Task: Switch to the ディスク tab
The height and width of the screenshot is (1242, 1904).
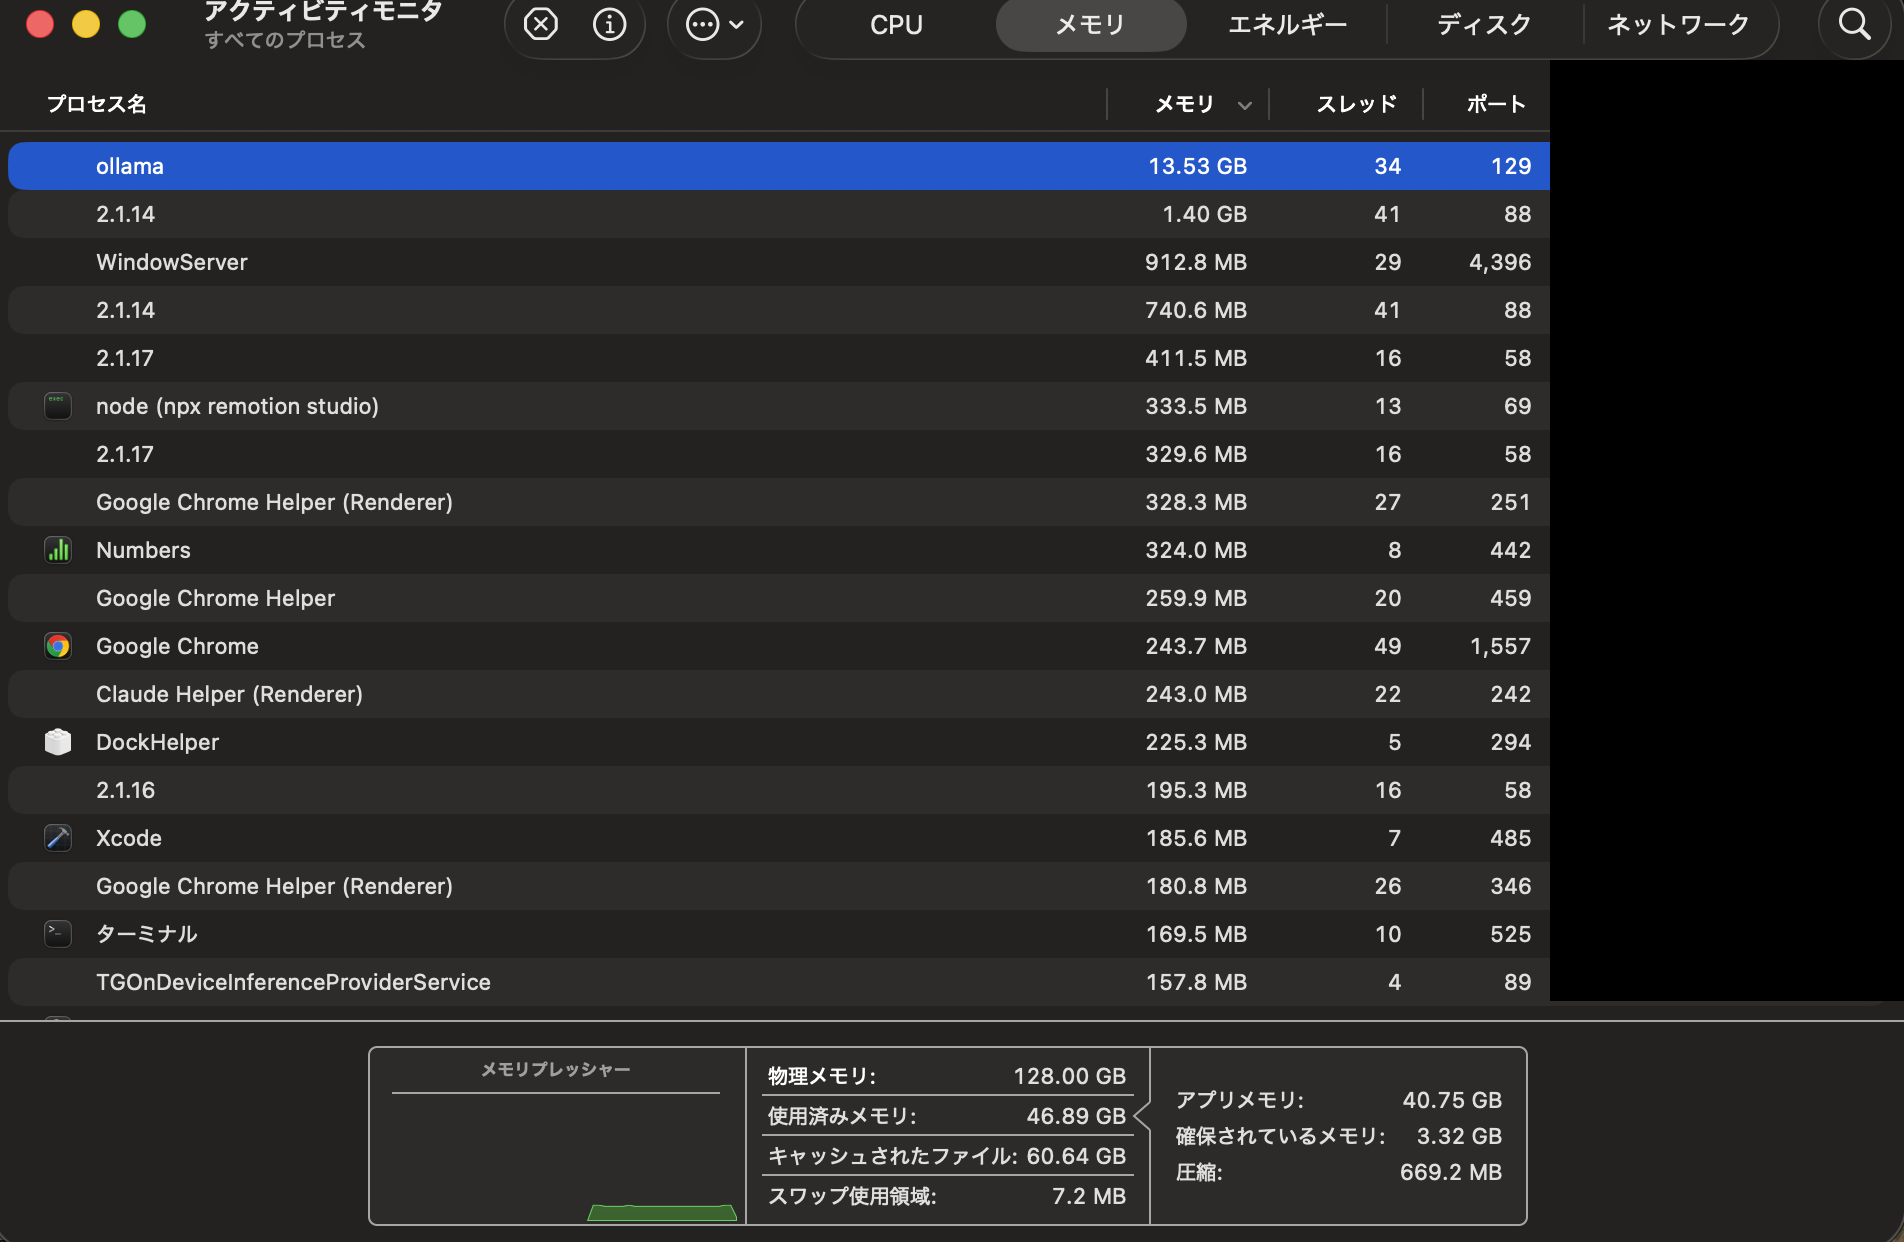Action: pyautogui.click(x=1482, y=24)
